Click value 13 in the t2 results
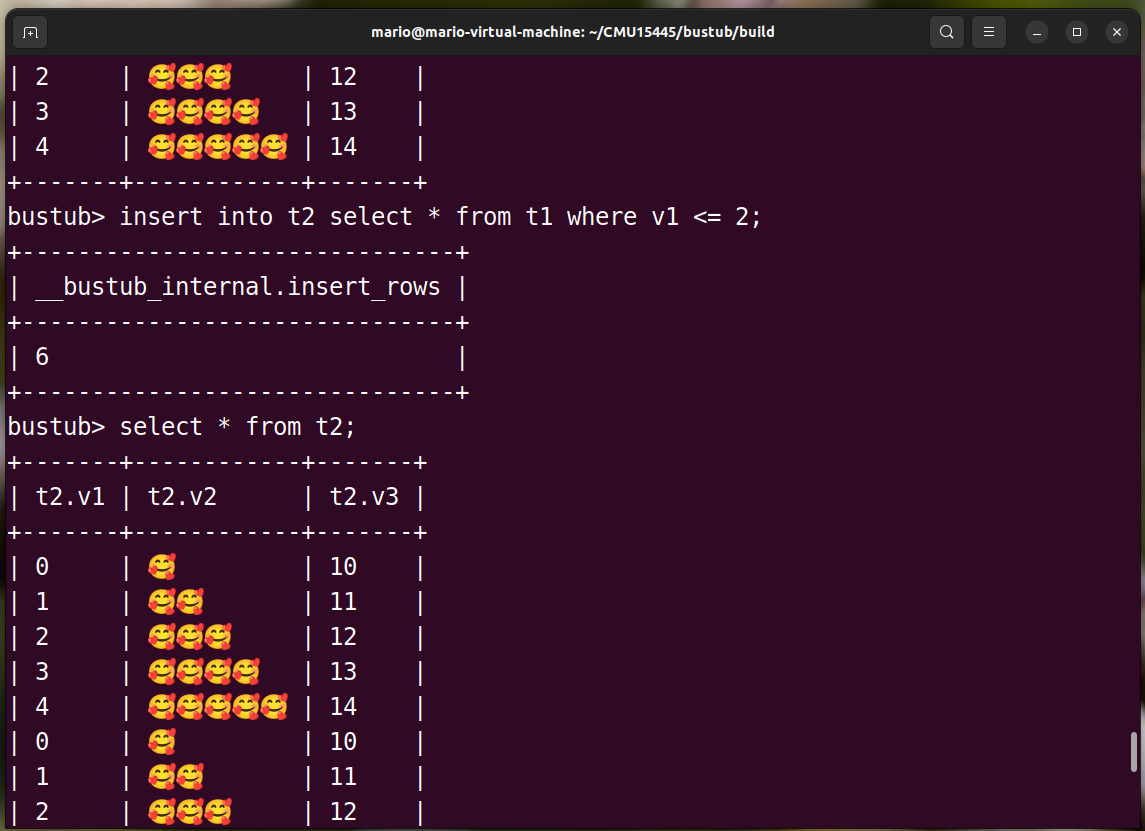The height and width of the screenshot is (831, 1145). (x=343, y=672)
